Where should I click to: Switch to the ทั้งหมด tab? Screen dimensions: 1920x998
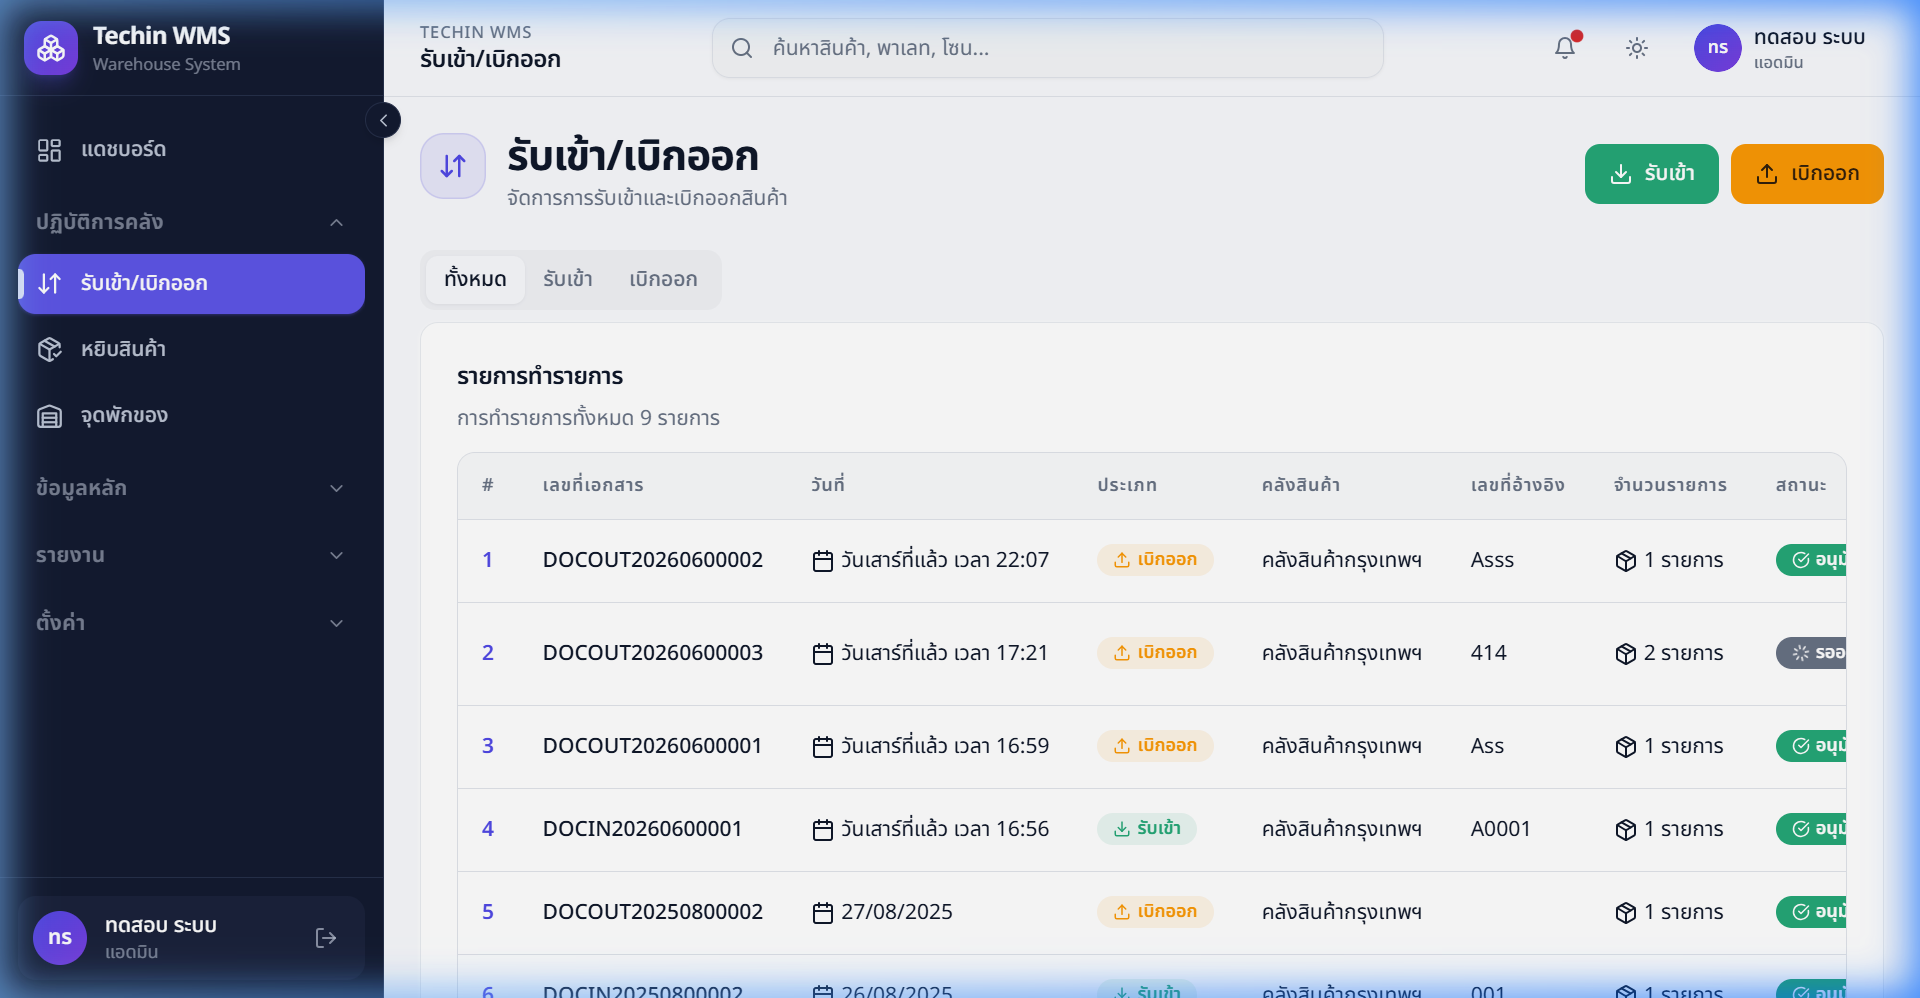[x=475, y=280]
